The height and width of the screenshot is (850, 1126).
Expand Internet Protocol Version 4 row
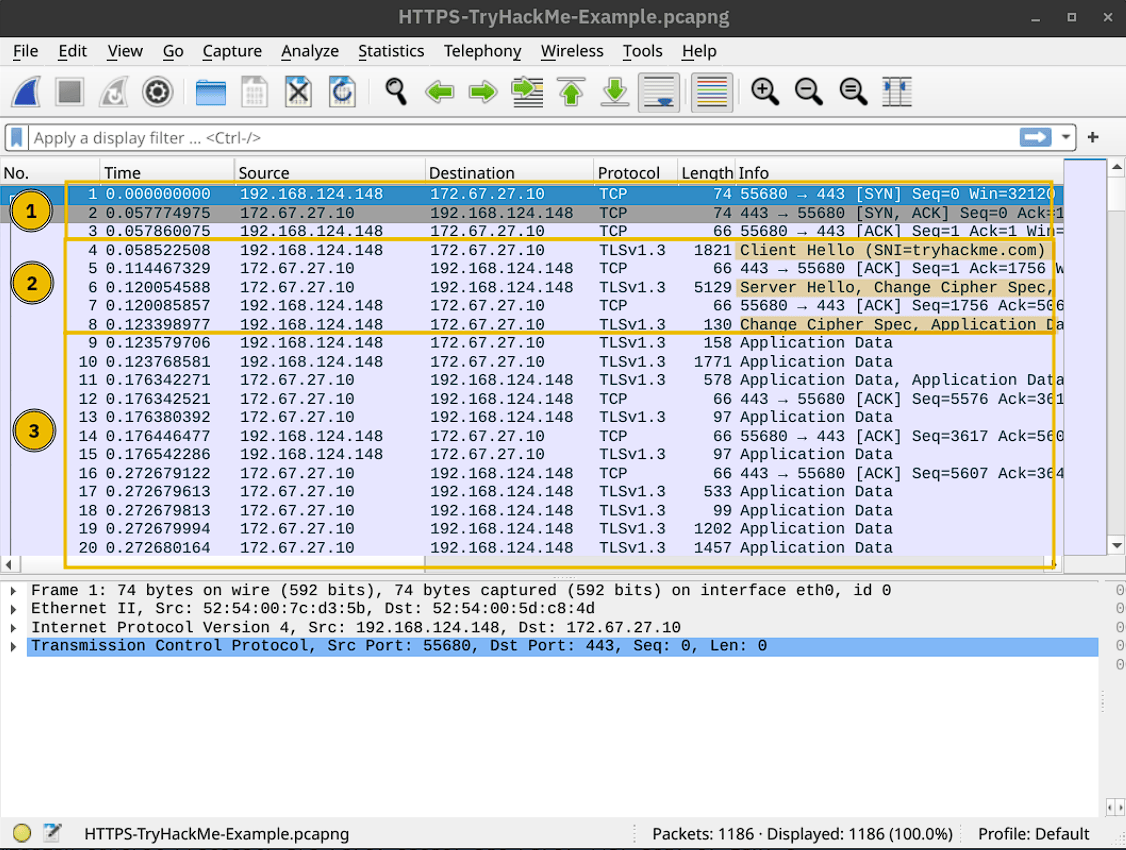(x=13, y=627)
